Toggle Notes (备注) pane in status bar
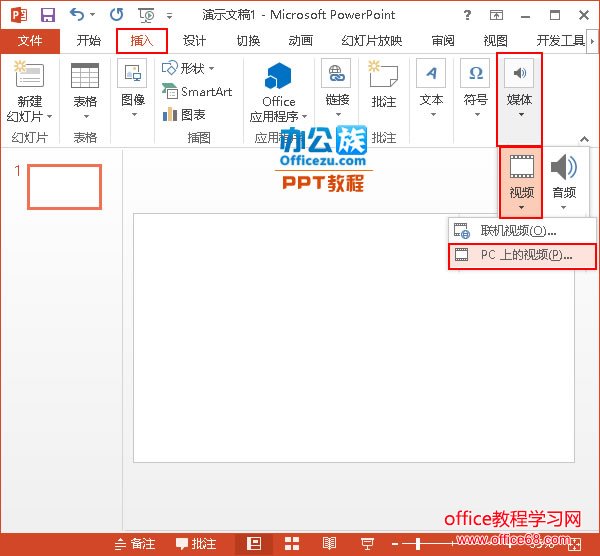This screenshot has width=600, height=556. click(x=135, y=544)
